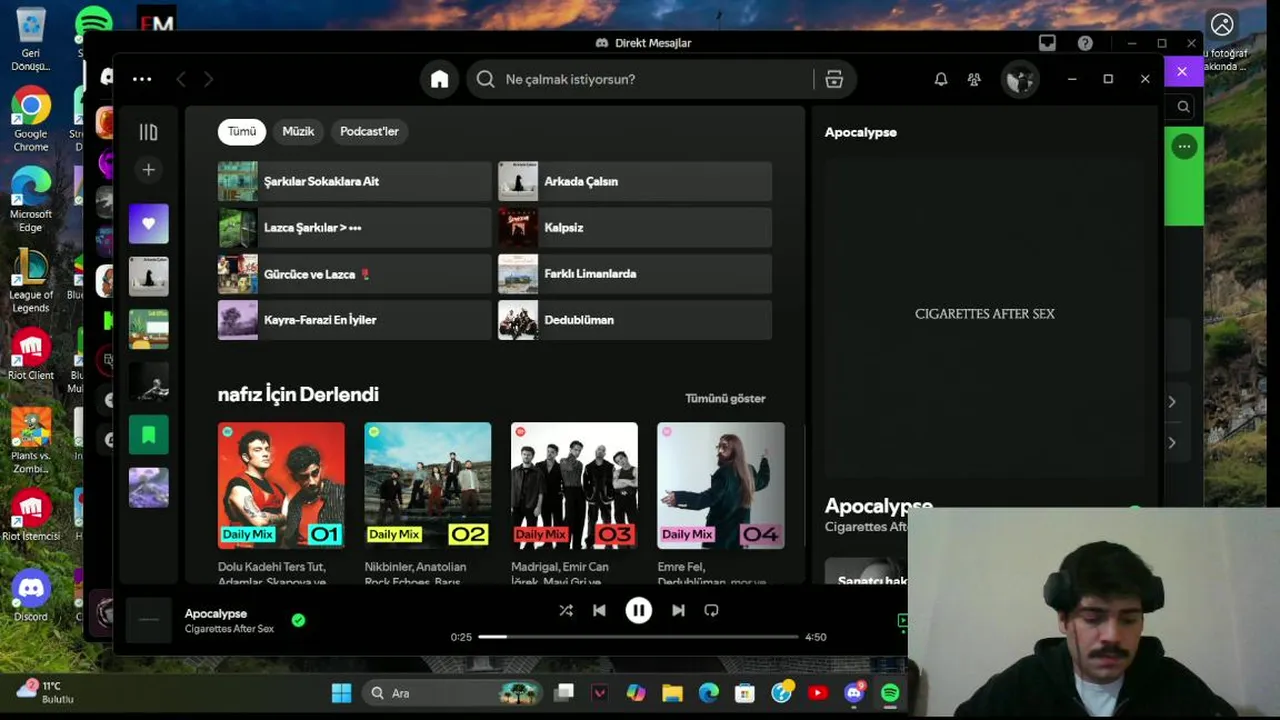Seek within song progress bar
Viewport: 1280px width, 720px height.
coord(638,636)
